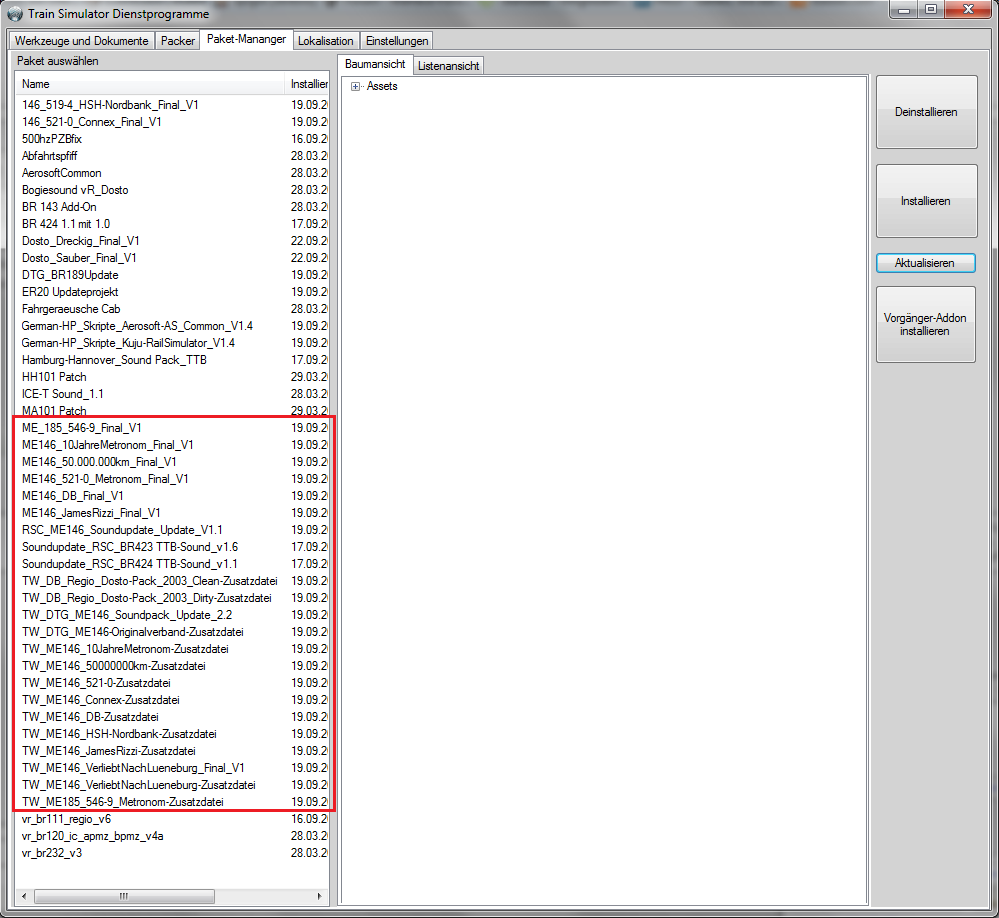Screen dimensions: 999x918
Task: Click the Train Simulator title bar icon
Action: click(15, 13)
